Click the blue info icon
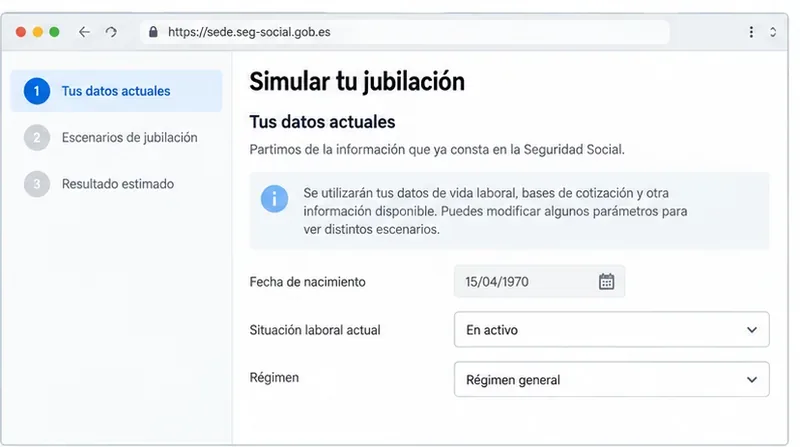 tap(274, 198)
